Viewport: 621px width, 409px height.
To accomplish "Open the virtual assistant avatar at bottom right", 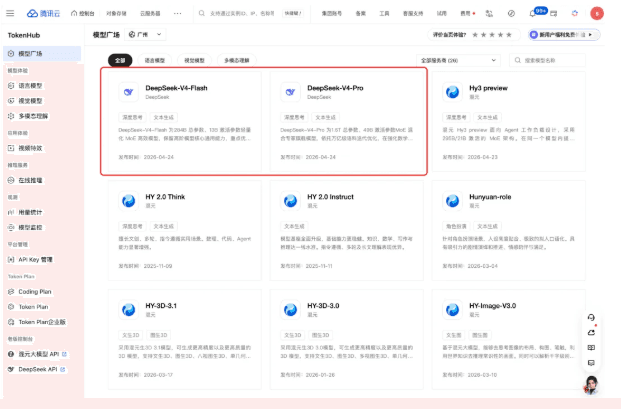I will pyautogui.click(x=591, y=384).
